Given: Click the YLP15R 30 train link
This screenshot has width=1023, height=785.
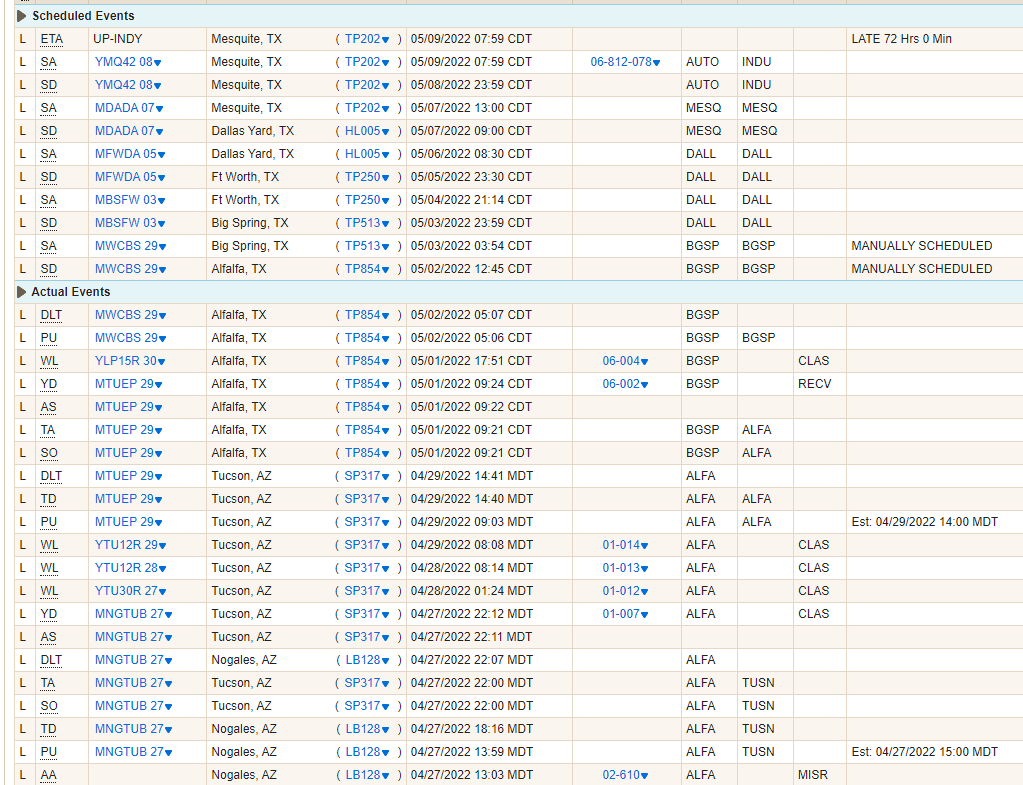Looking at the screenshot, I should point(125,361).
